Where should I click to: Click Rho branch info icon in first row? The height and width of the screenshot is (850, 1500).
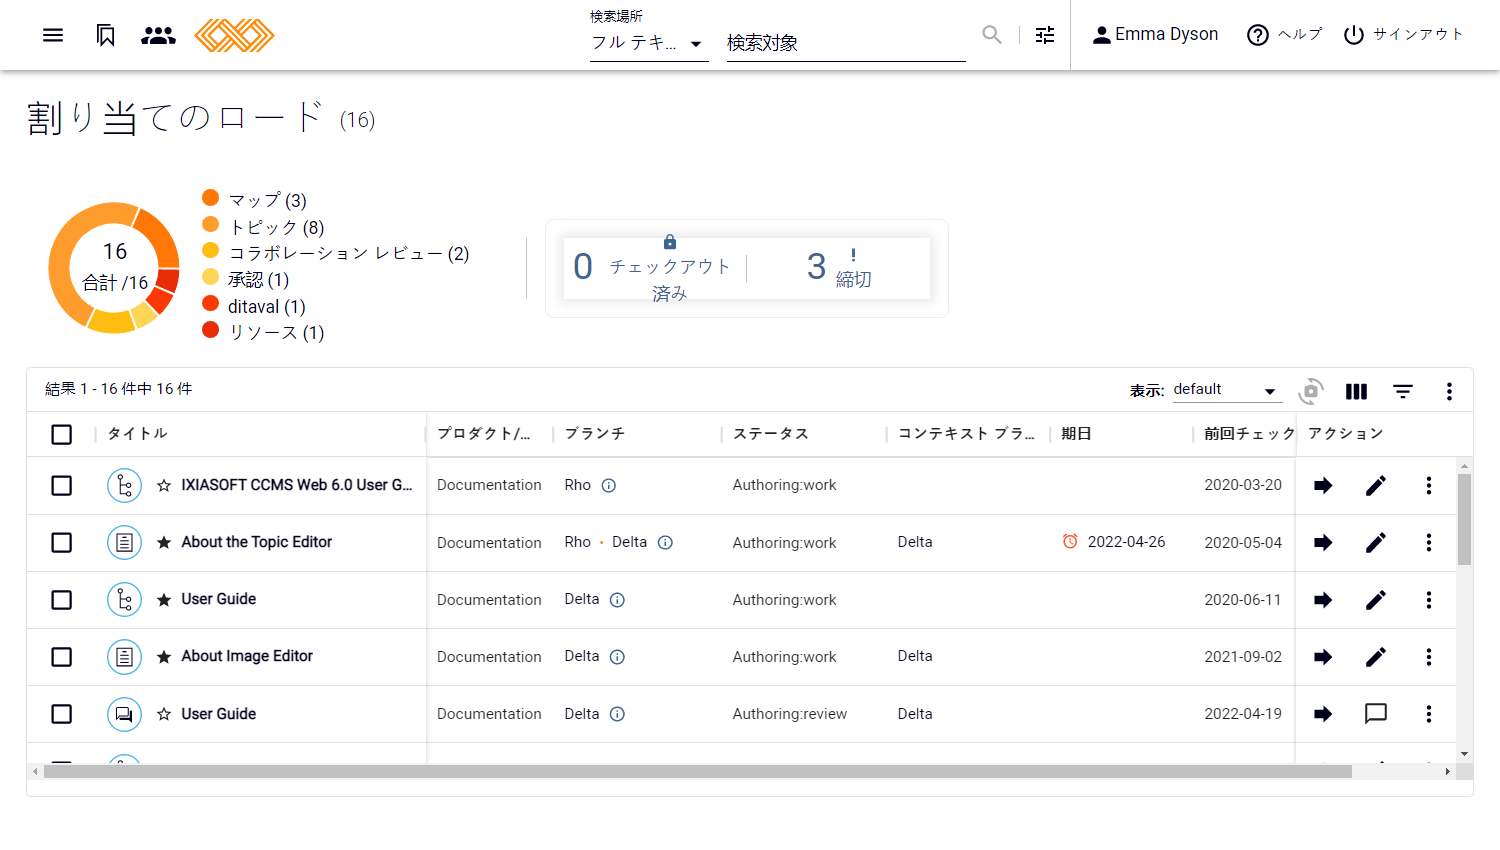click(x=609, y=485)
